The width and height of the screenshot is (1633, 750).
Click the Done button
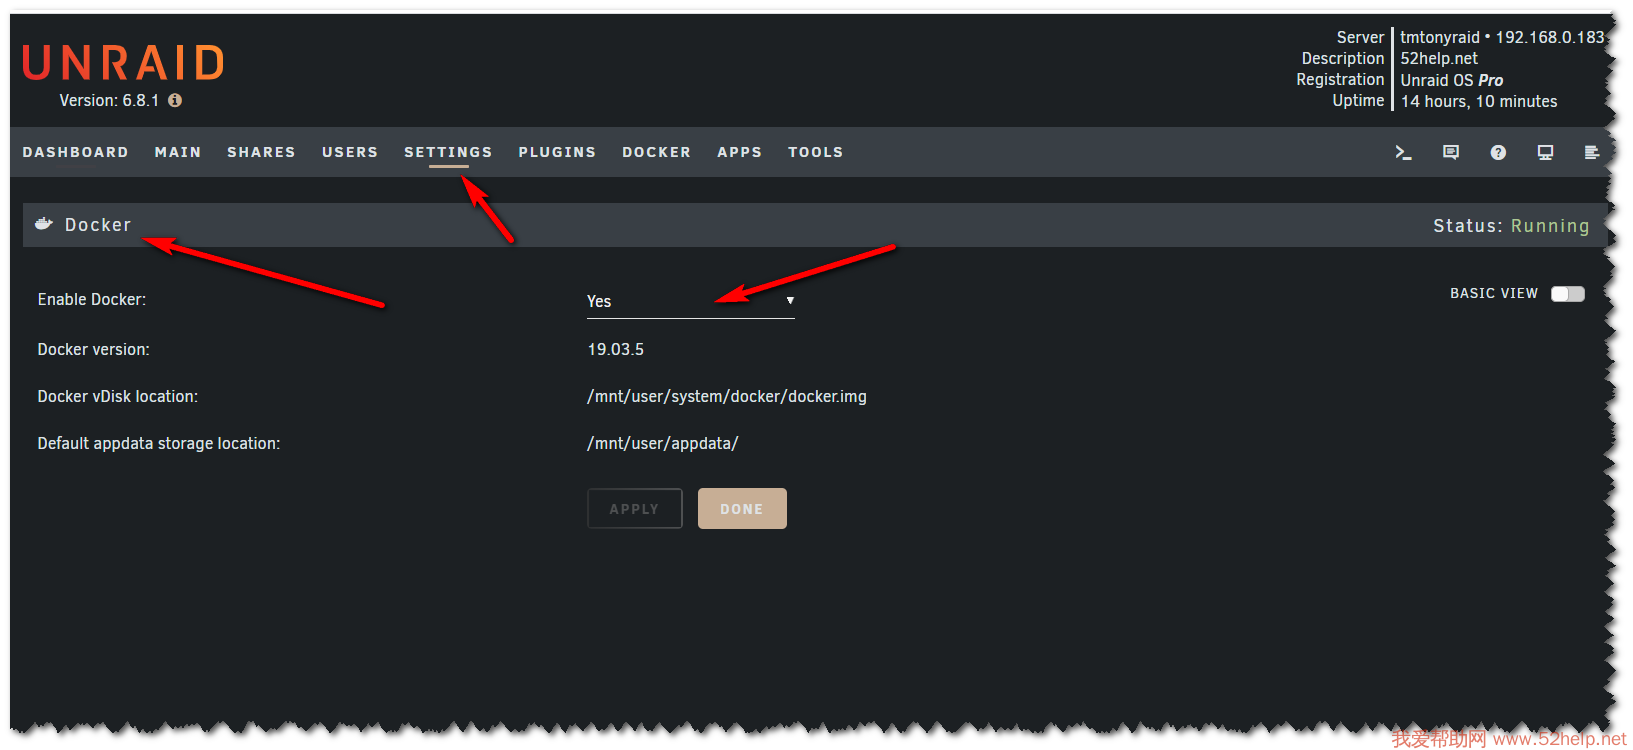point(742,509)
